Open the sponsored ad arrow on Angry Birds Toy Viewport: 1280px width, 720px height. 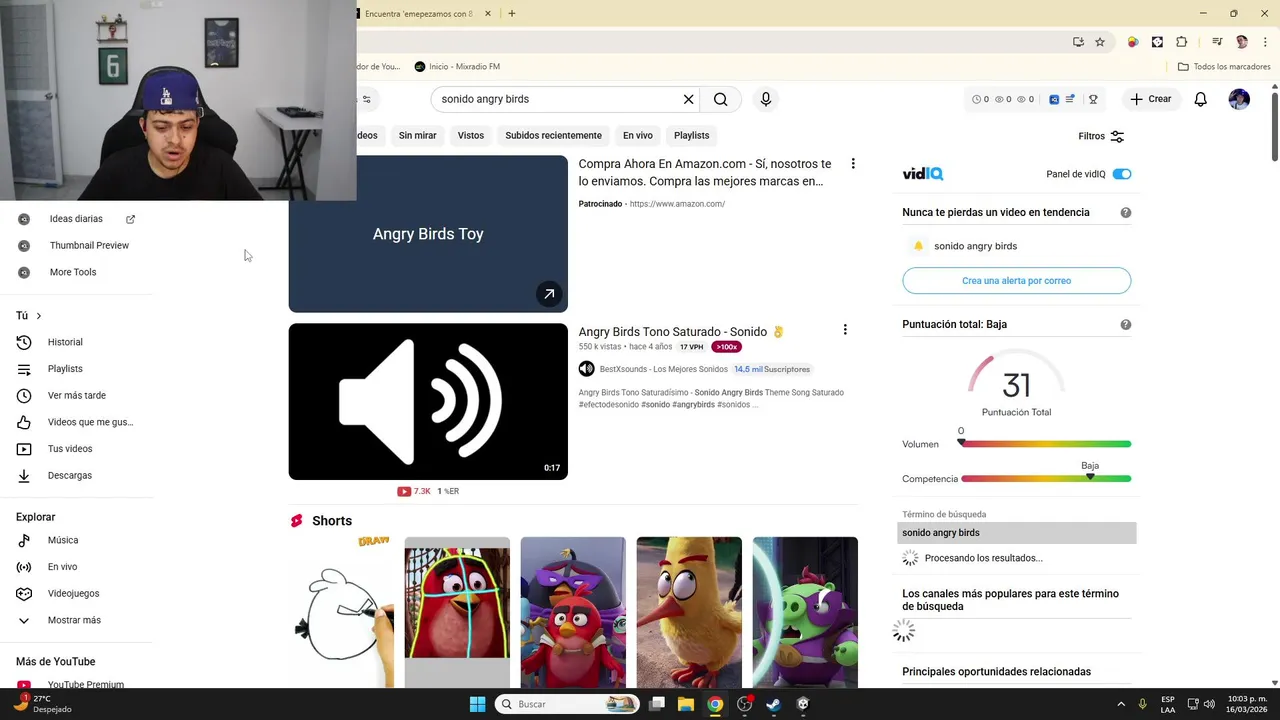coord(549,294)
